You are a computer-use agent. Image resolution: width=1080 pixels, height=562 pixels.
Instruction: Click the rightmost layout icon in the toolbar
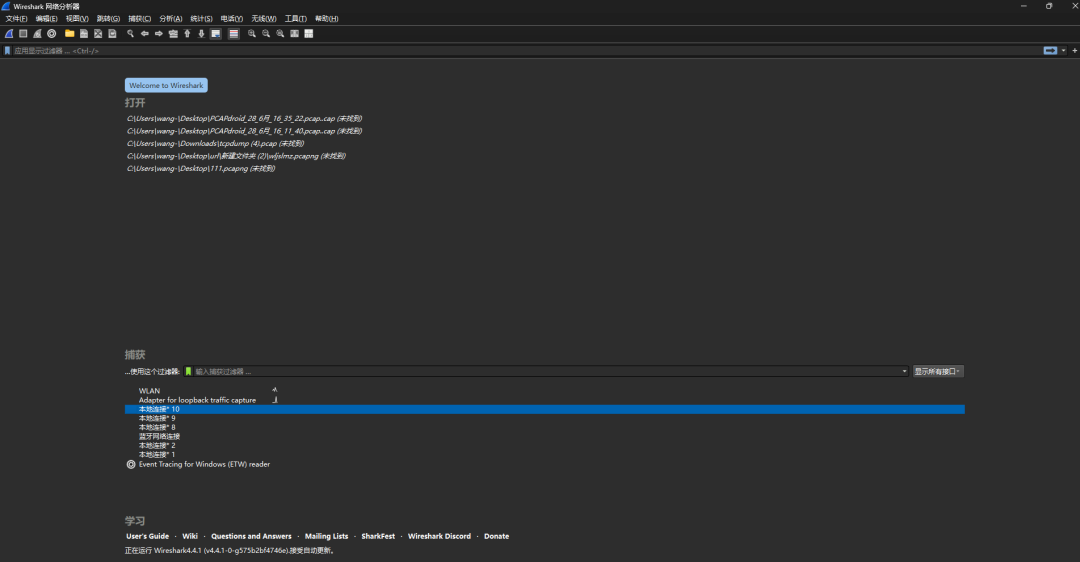tap(309, 33)
